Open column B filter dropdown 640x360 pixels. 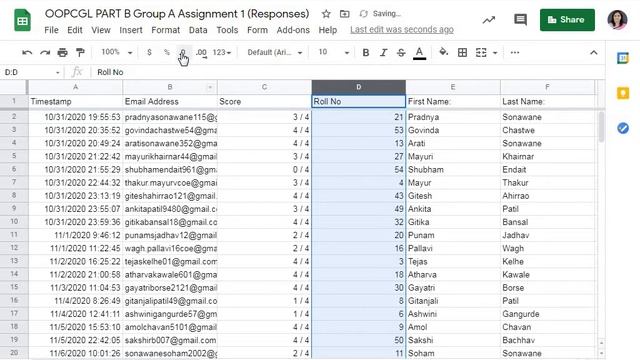210,87
